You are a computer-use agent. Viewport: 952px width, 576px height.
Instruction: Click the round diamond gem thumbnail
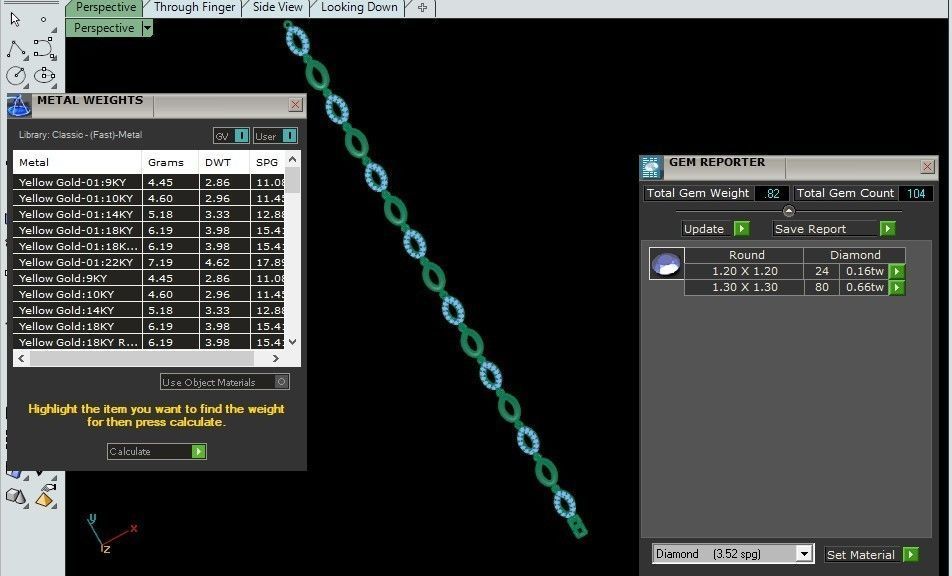click(x=666, y=263)
